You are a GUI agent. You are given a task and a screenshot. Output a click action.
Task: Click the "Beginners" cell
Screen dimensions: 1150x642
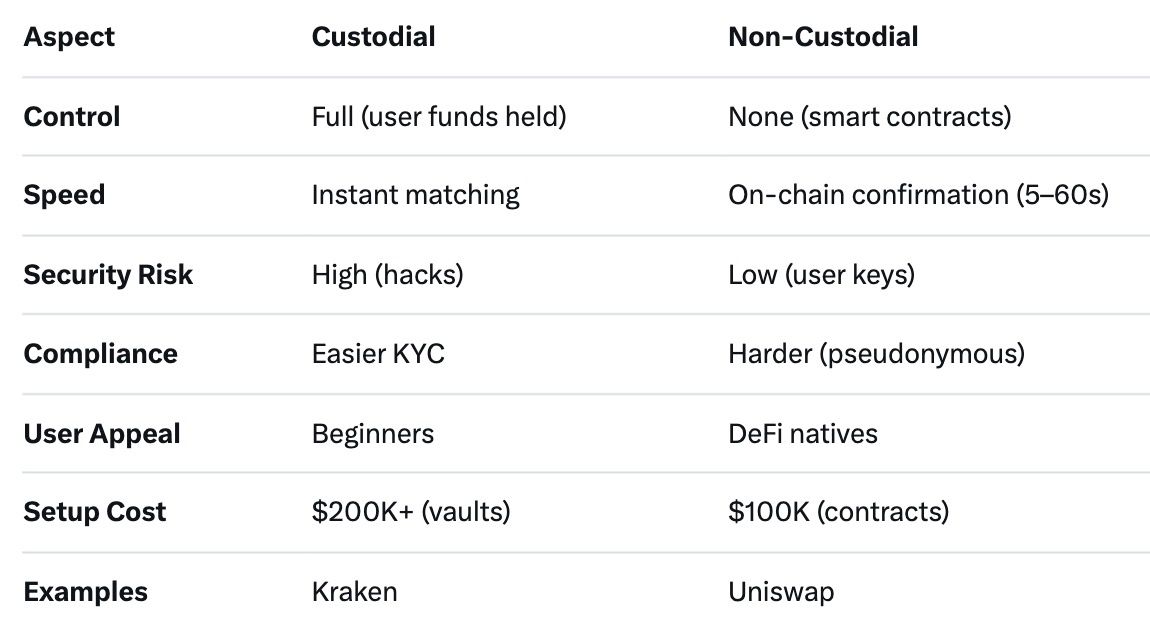[x=373, y=434]
